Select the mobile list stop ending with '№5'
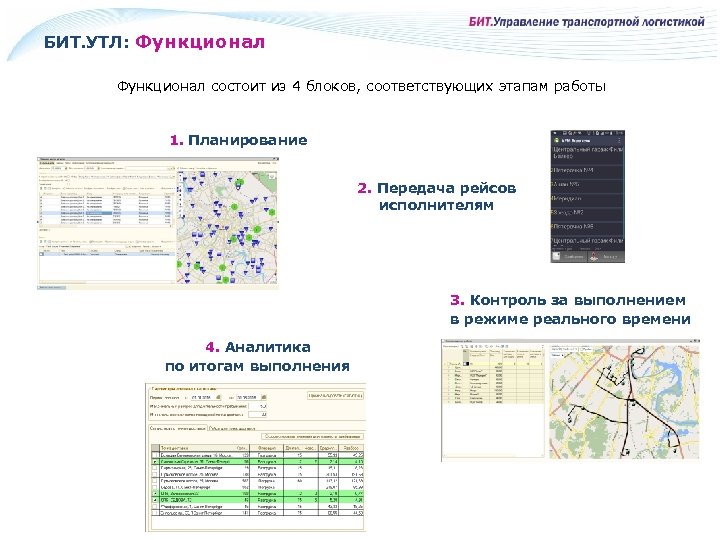 click(x=587, y=186)
